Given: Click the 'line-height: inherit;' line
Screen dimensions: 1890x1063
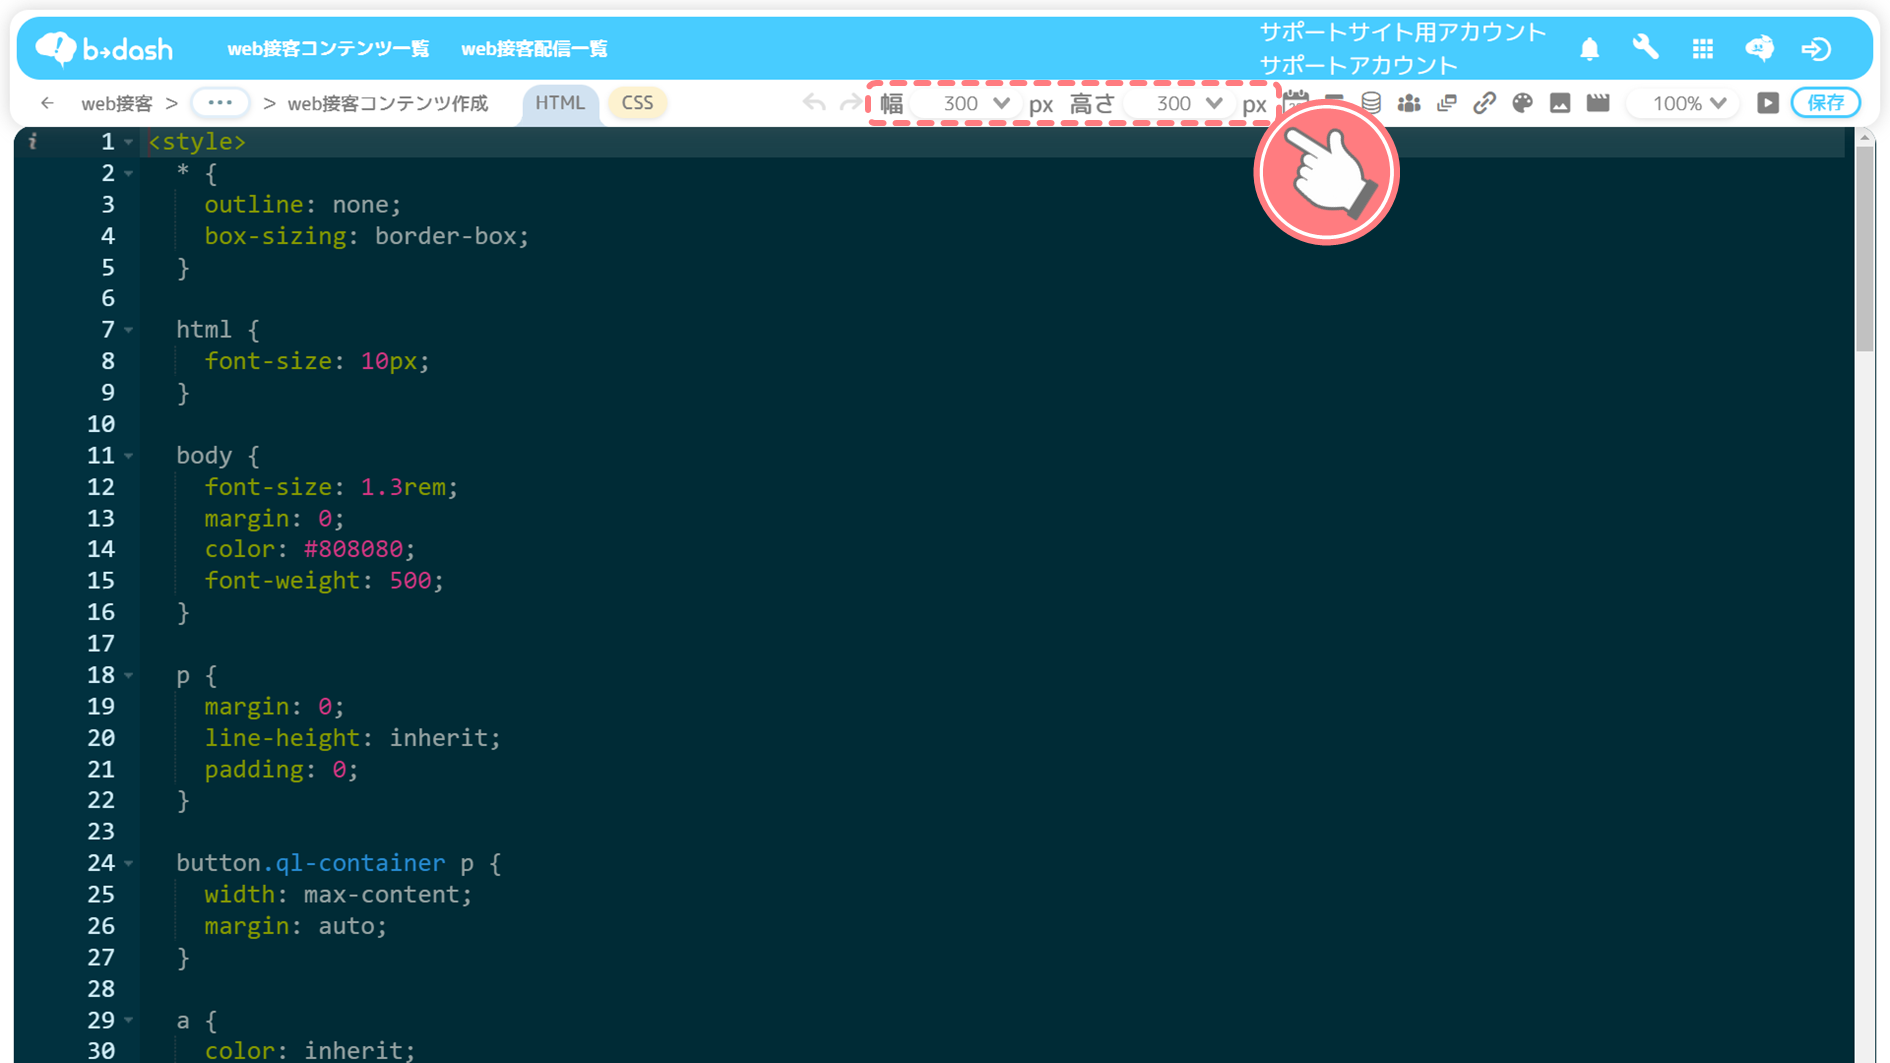Looking at the screenshot, I should (x=352, y=737).
